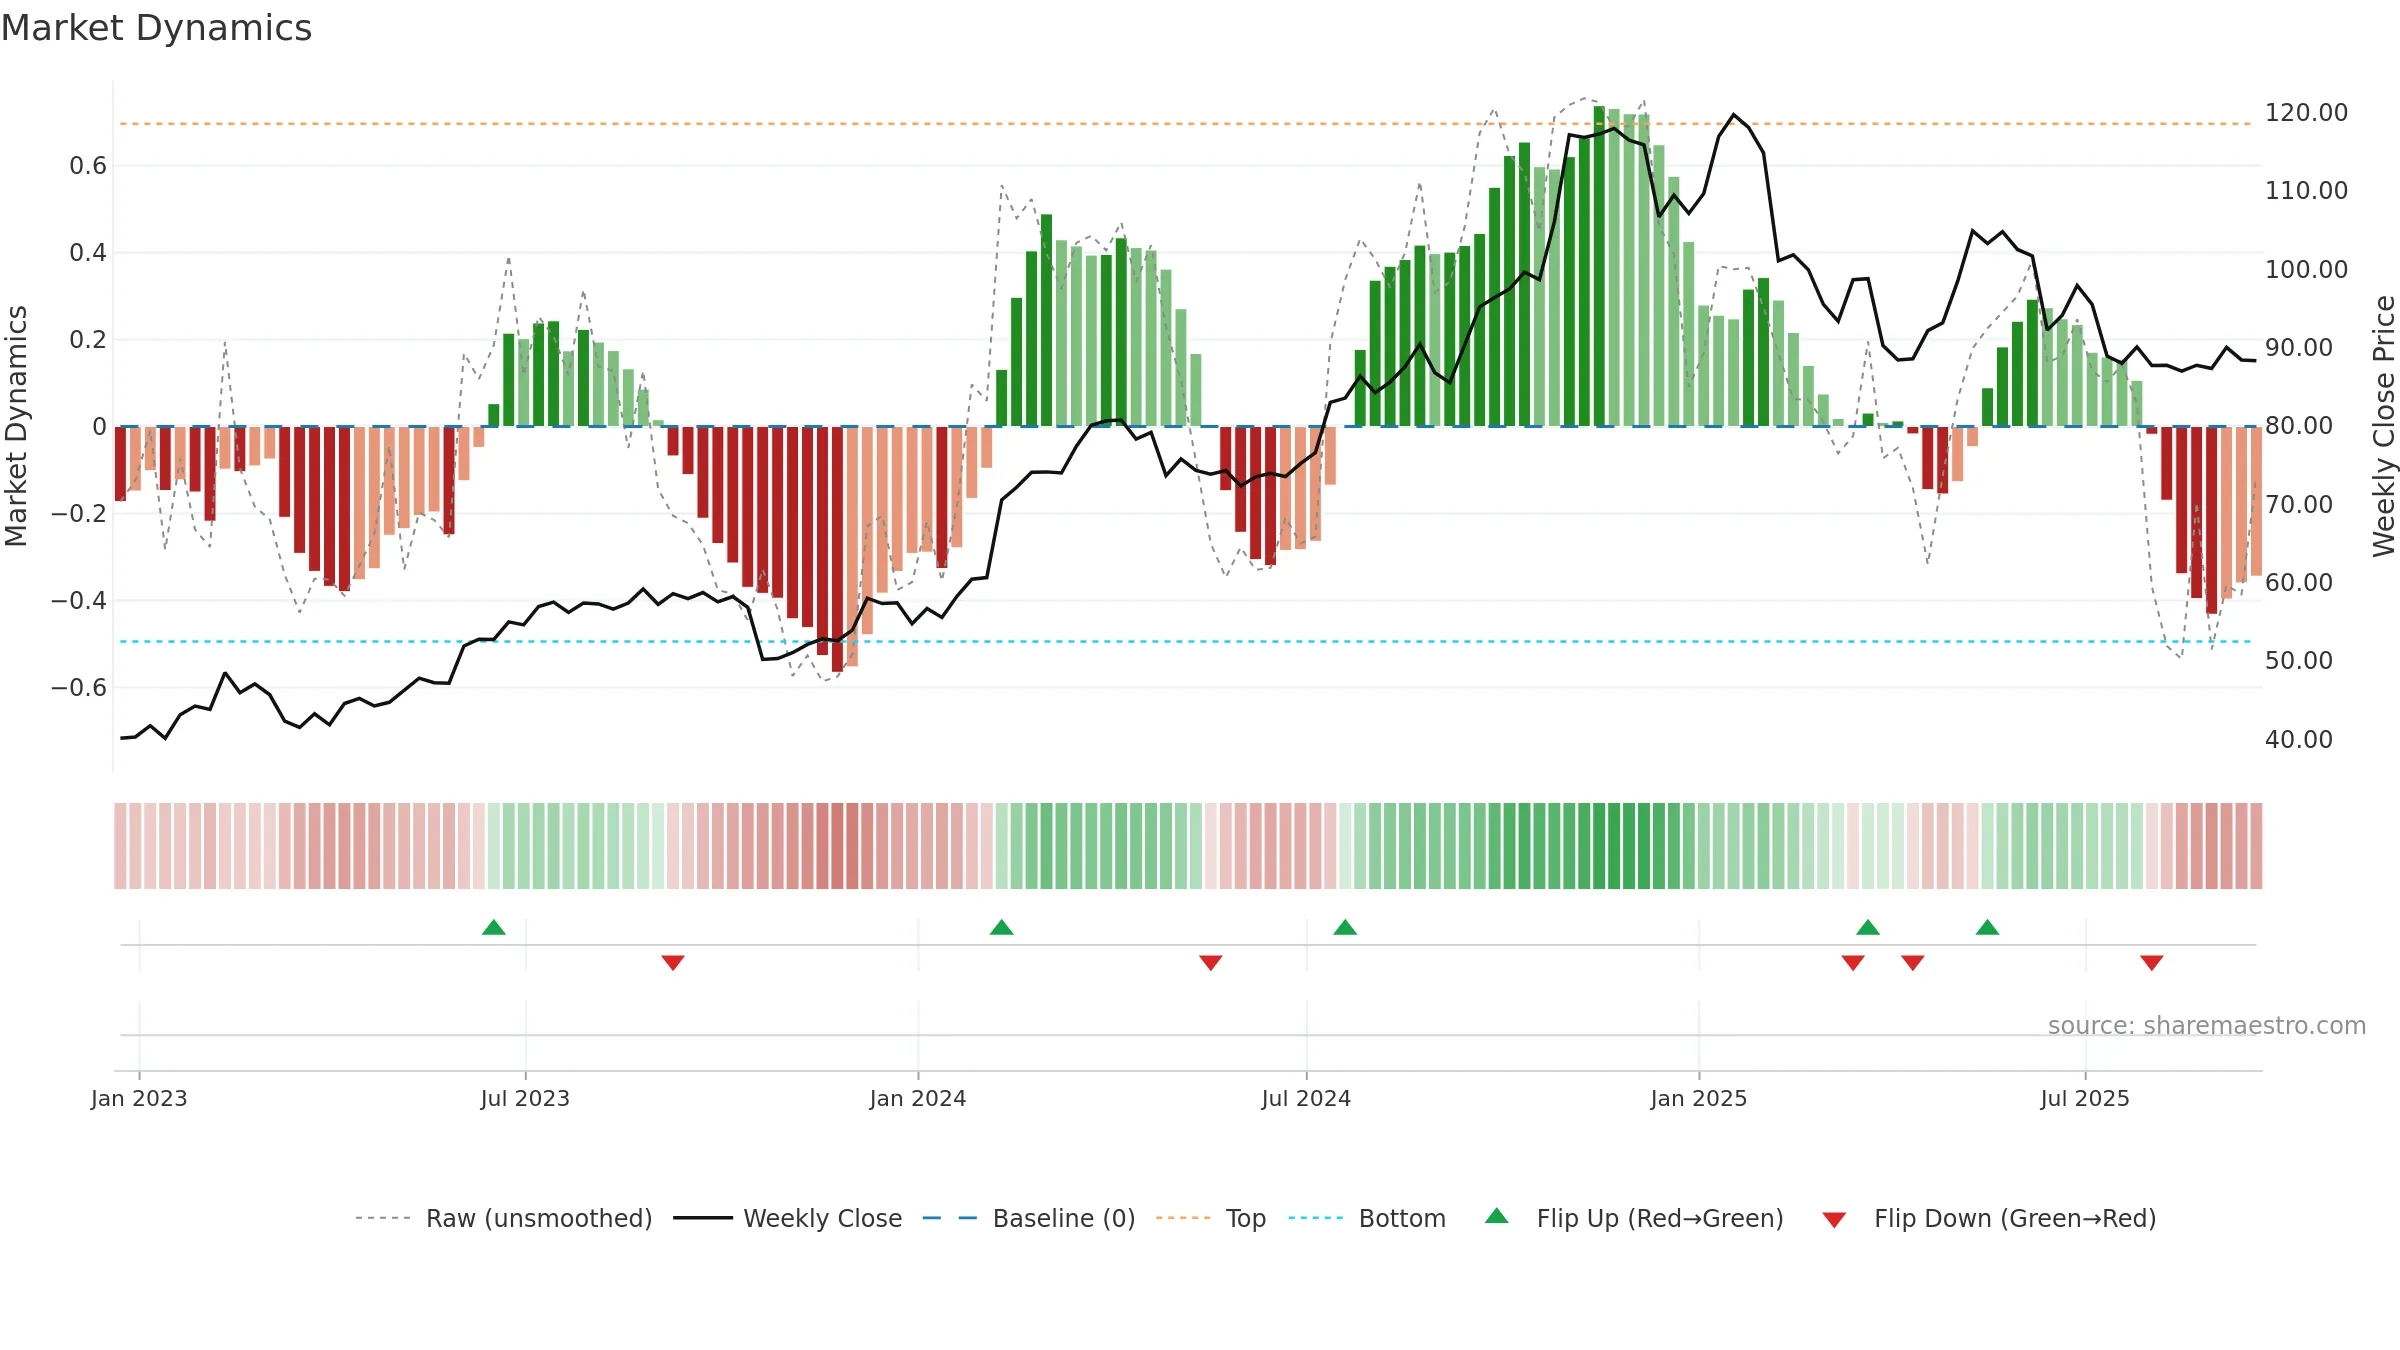
Task: Click the −0.6 left axis label
Action: 79,687
